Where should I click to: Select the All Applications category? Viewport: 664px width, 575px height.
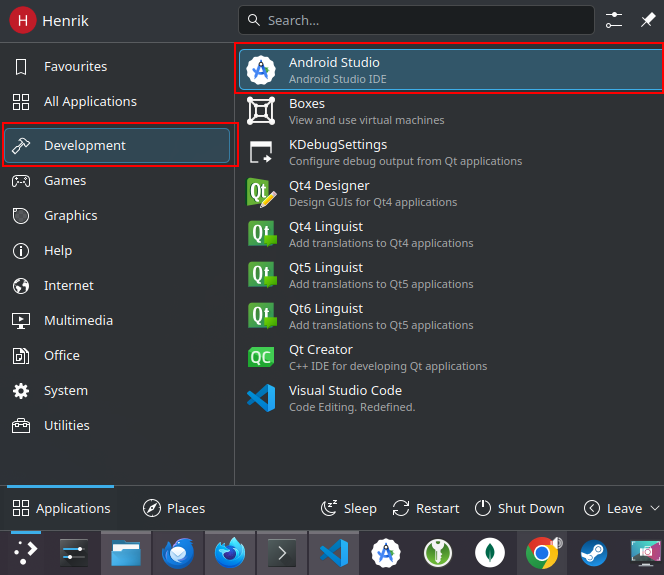[x=117, y=102]
